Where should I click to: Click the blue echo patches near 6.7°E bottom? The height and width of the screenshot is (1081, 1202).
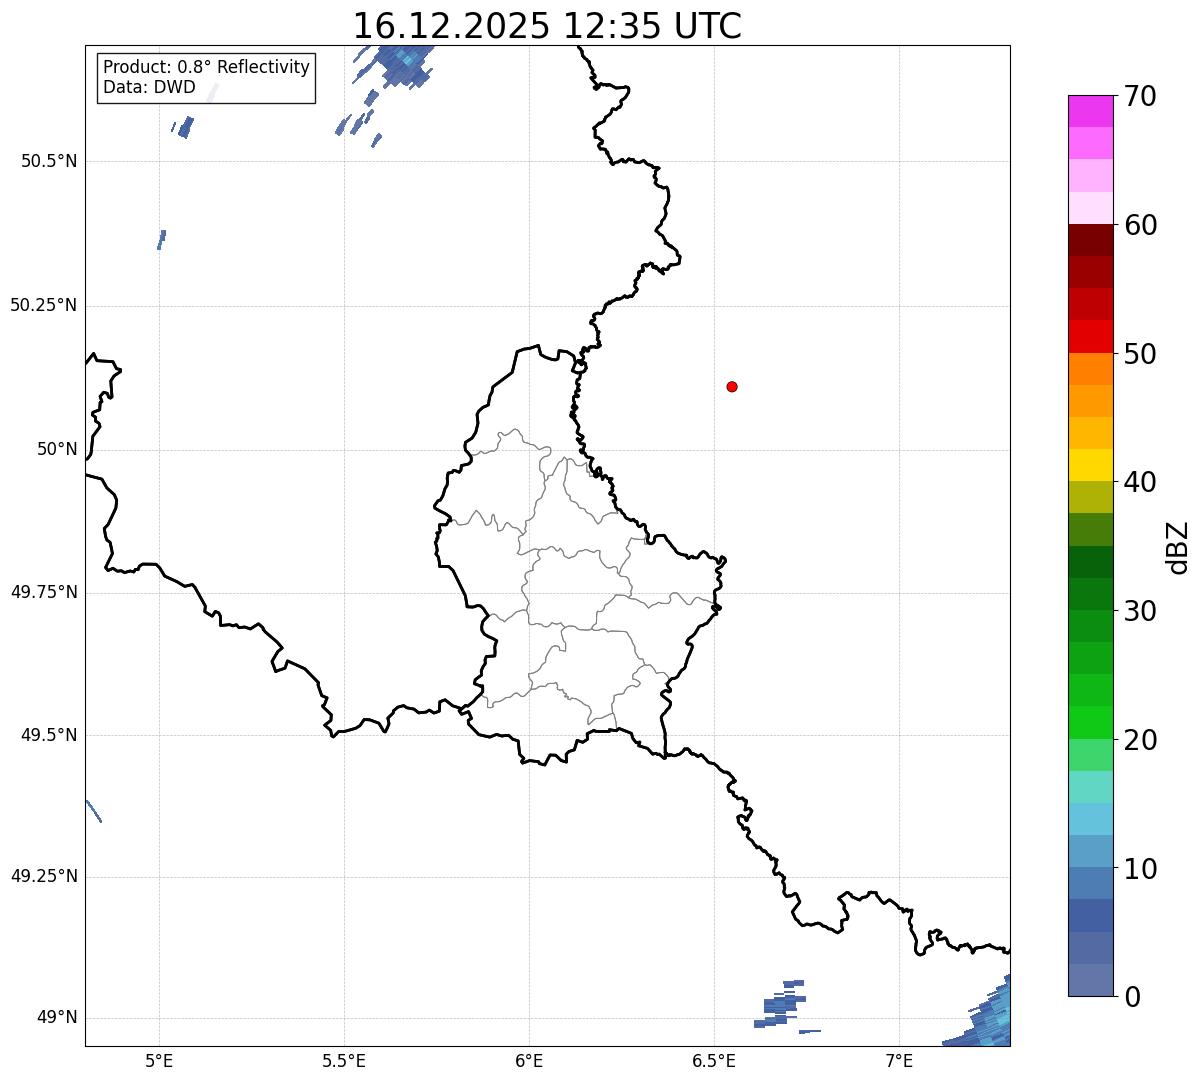tap(782, 1005)
